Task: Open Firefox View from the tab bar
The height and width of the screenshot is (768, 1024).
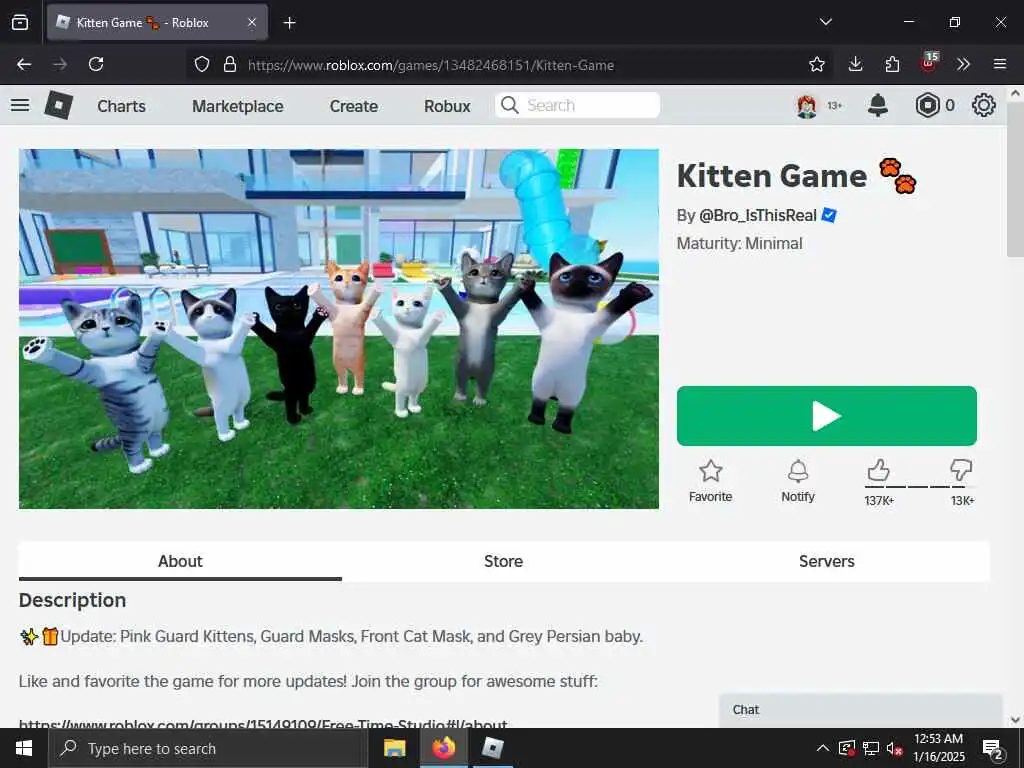Action: 20,22
